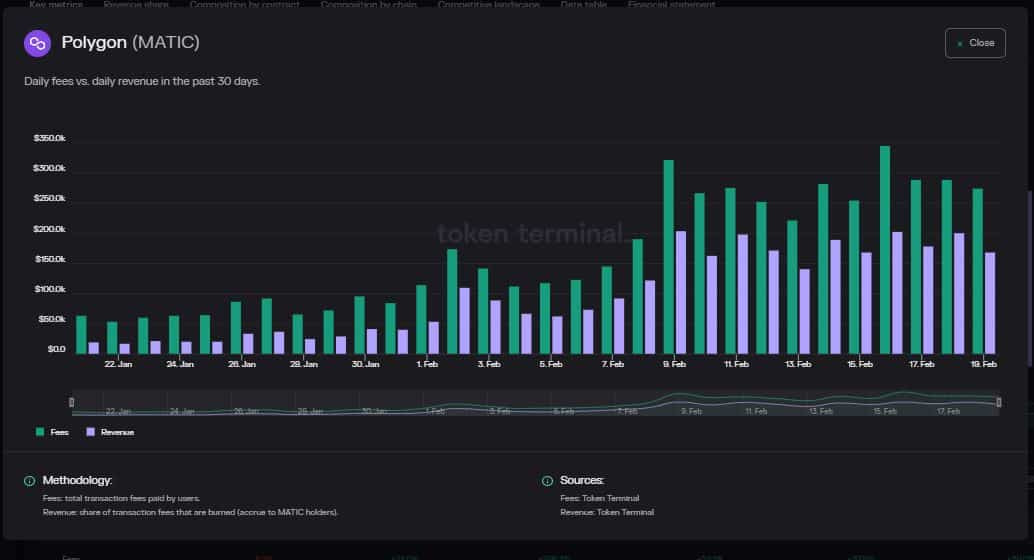Image resolution: width=1034 pixels, height=560 pixels.
Task: Click the Methodology info icon
Action: click(x=29, y=481)
